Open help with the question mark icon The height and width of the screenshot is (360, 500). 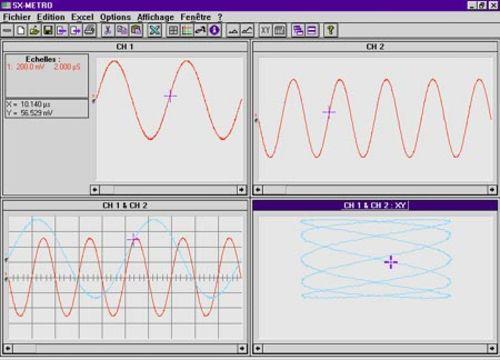click(x=330, y=30)
